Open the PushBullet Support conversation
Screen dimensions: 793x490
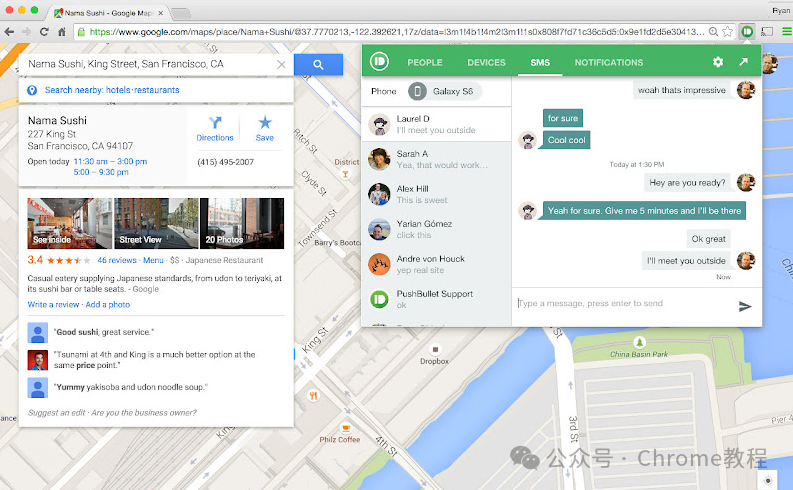(x=436, y=299)
